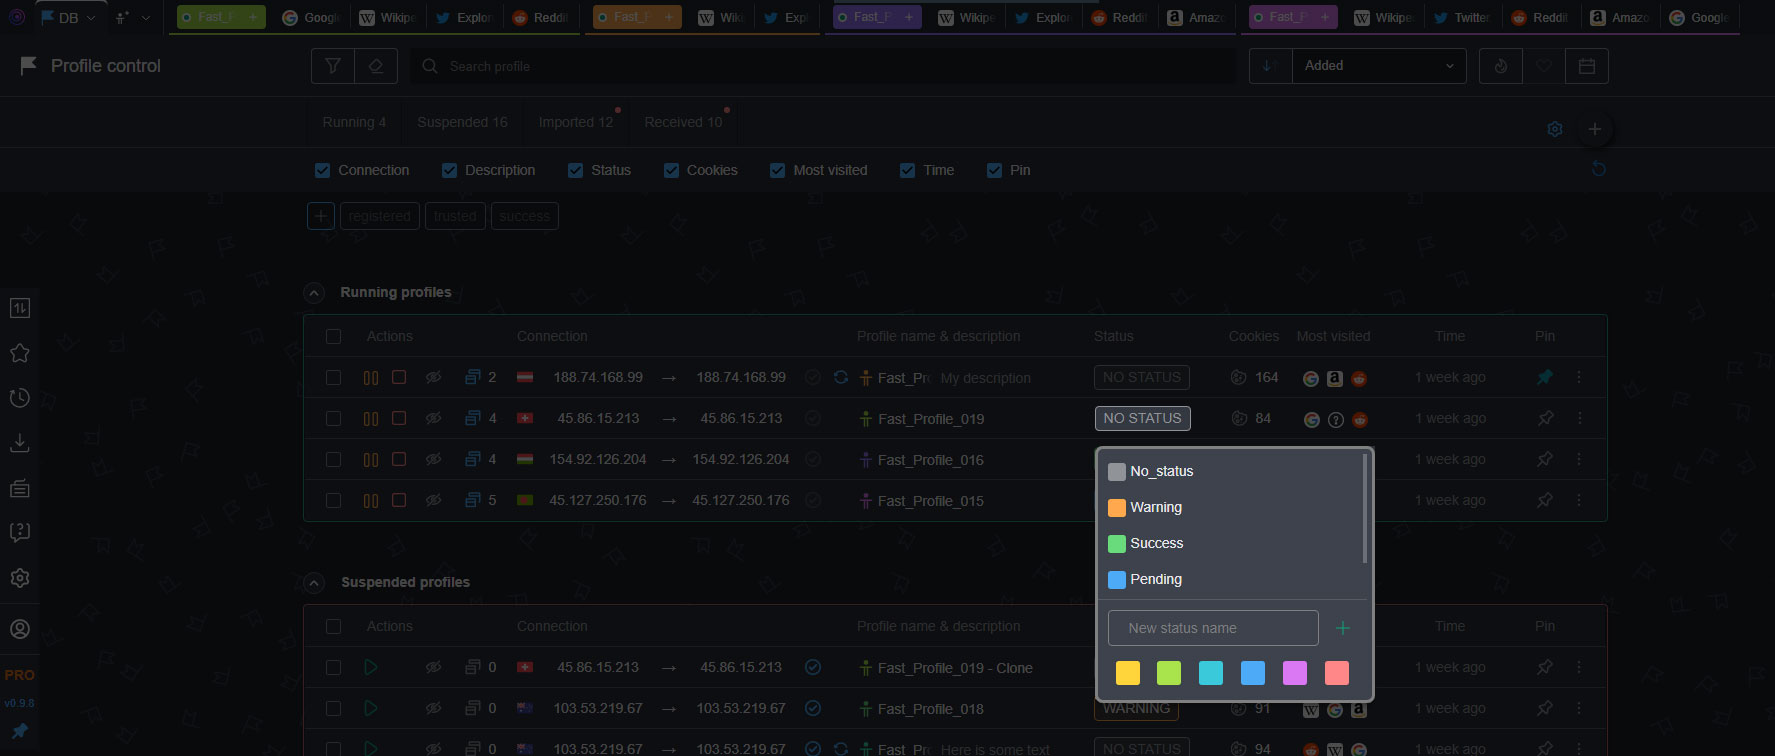Open the help question sidebar icon
Image resolution: width=1775 pixels, height=756 pixels.
pyautogui.click(x=19, y=532)
